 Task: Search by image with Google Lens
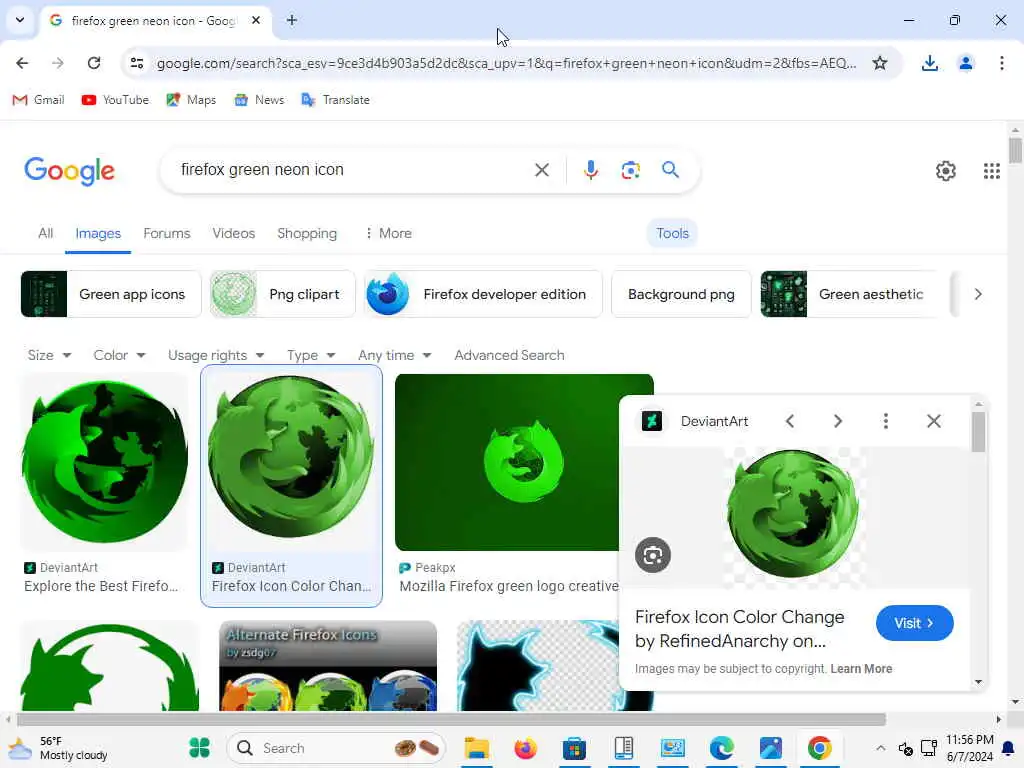click(630, 170)
